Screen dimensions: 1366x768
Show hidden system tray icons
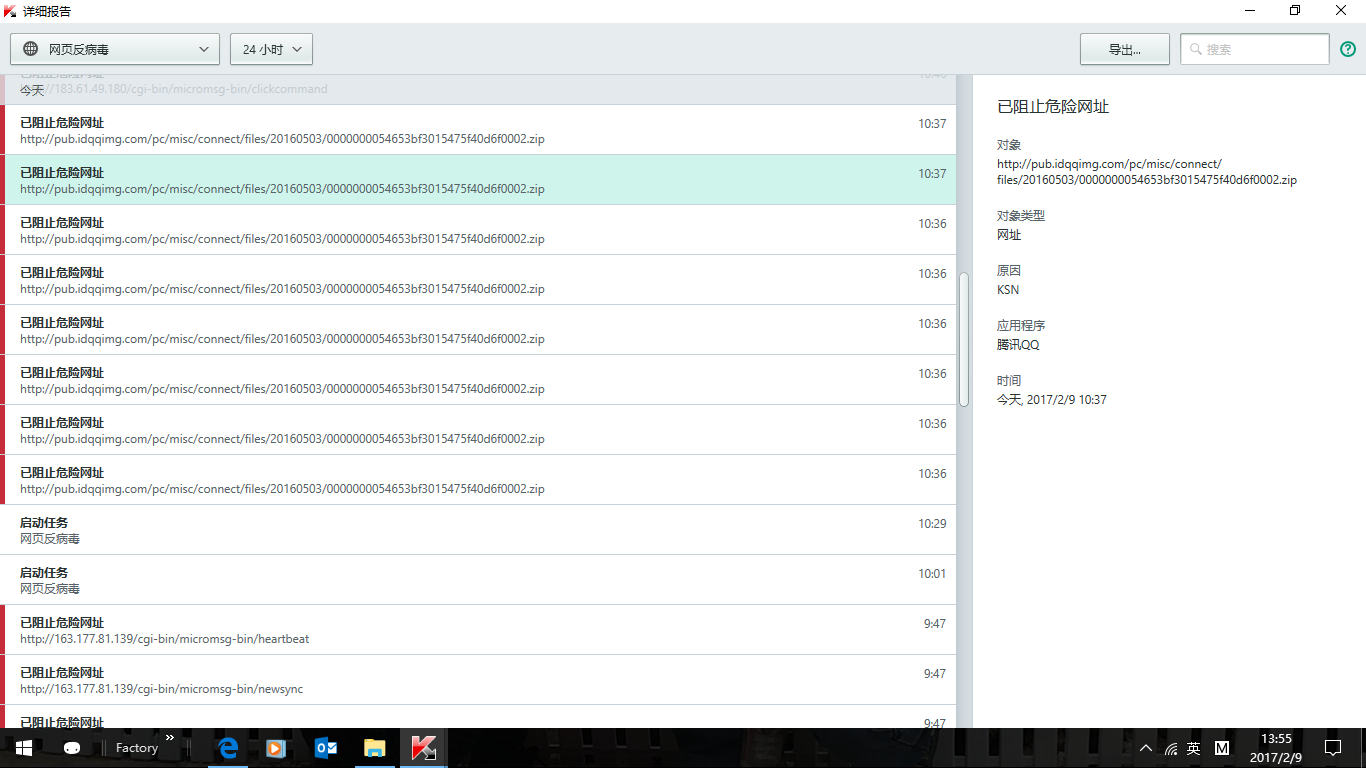[1145, 748]
